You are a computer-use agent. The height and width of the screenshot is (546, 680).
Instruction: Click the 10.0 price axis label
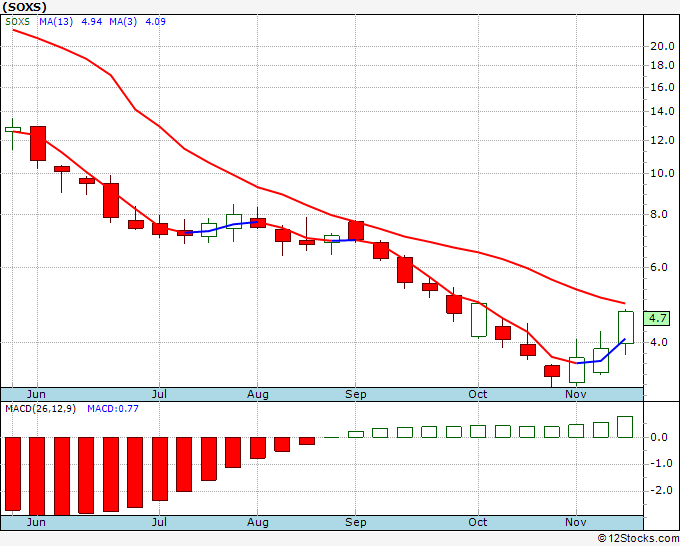(662, 173)
